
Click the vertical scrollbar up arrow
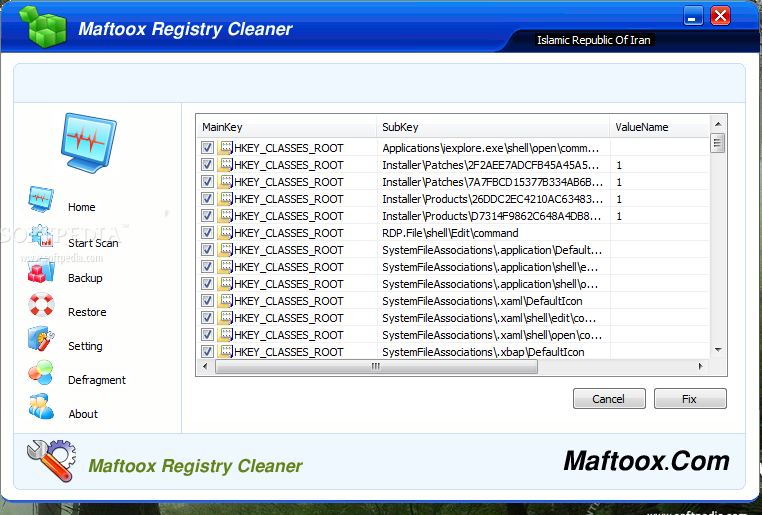[718, 124]
